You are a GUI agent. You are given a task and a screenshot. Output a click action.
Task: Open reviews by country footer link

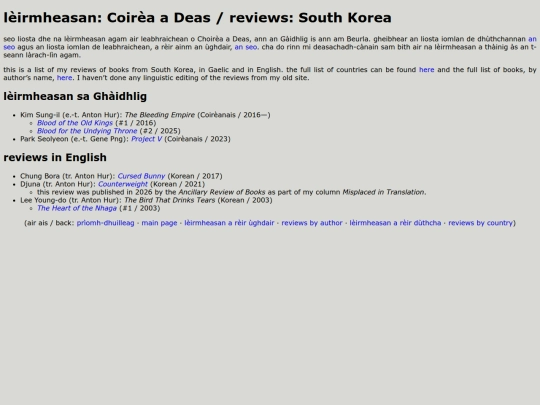click(480, 223)
